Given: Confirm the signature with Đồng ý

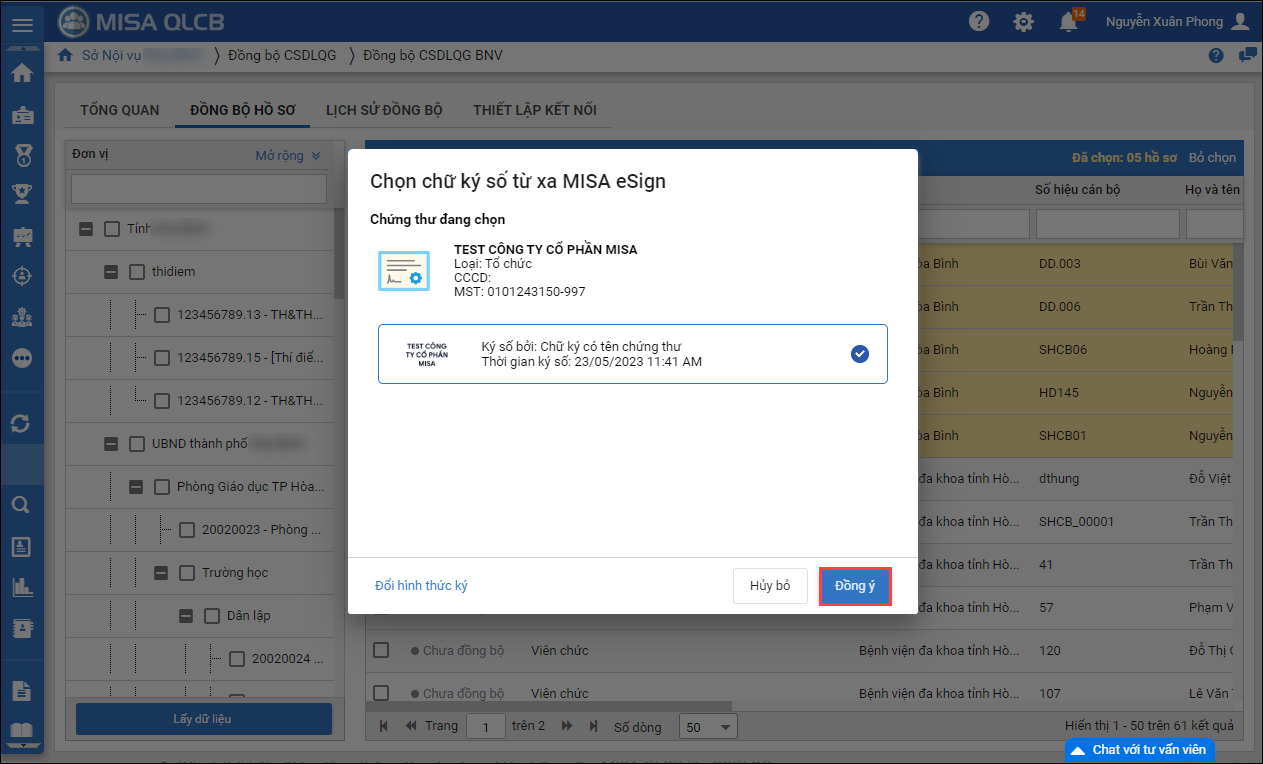Looking at the screenshot, I should tap(855, 586).
